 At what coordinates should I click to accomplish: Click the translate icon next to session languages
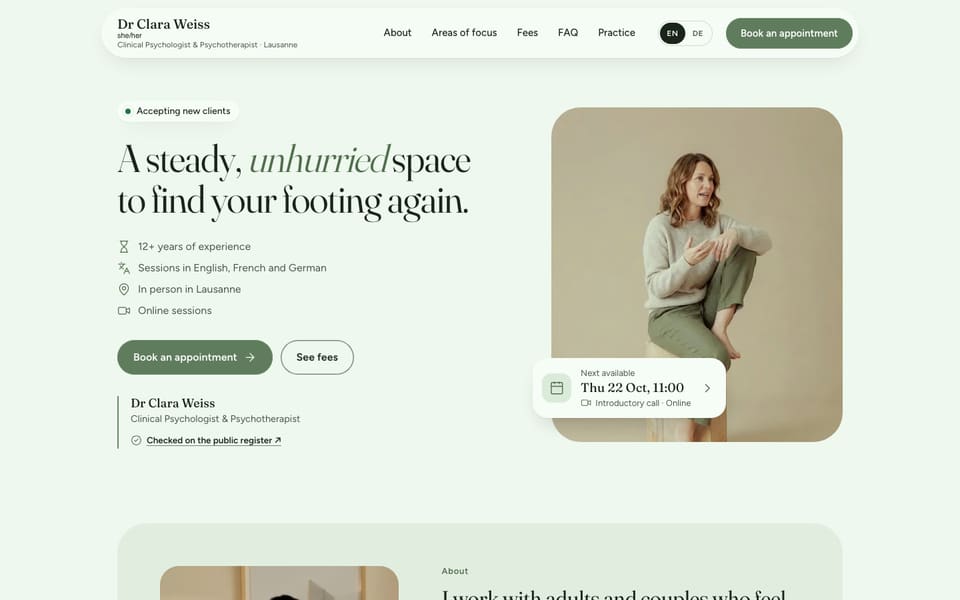point(124,268)
